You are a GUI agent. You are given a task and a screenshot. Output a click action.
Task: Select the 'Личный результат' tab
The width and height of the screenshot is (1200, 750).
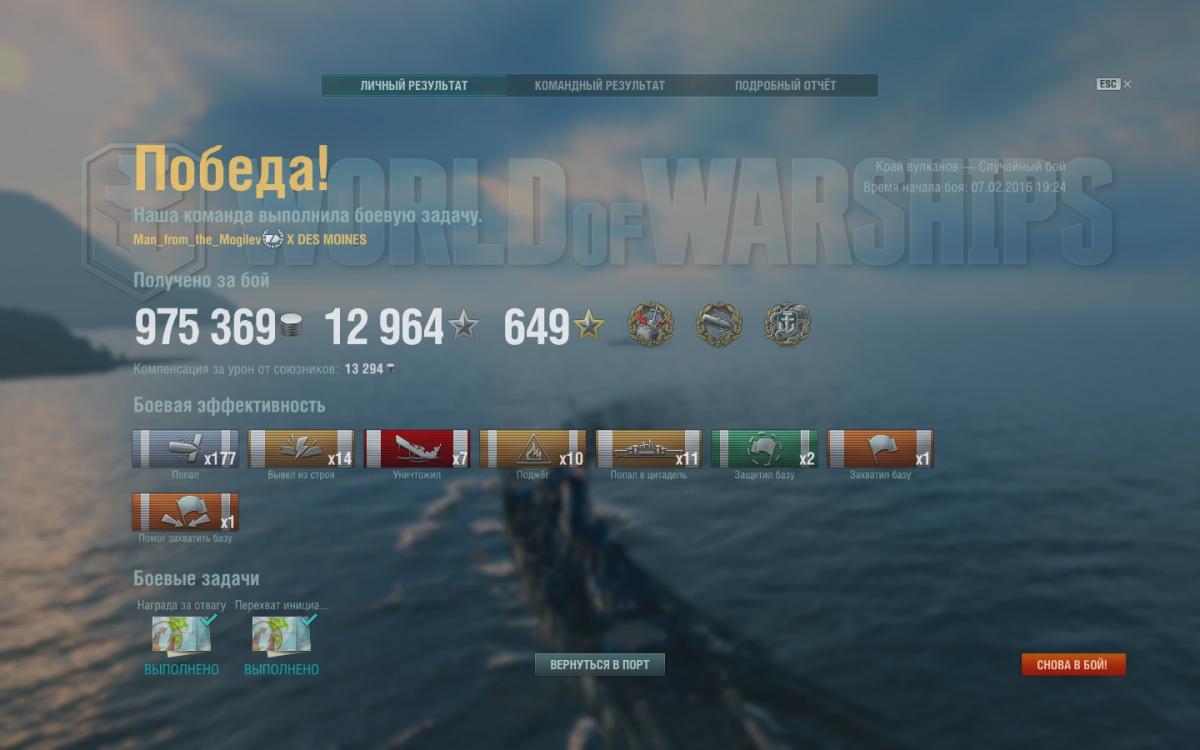[x=414, y=86]
